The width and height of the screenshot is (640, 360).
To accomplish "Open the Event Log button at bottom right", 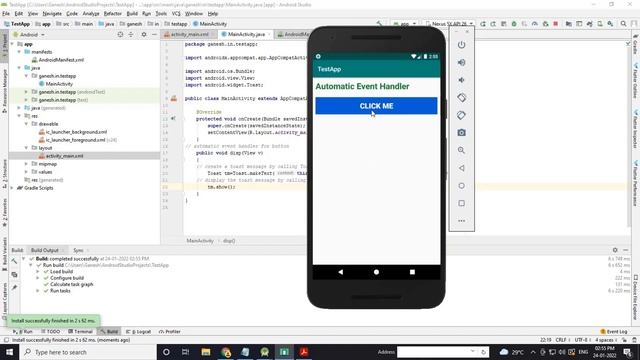I will pos(613,331).
